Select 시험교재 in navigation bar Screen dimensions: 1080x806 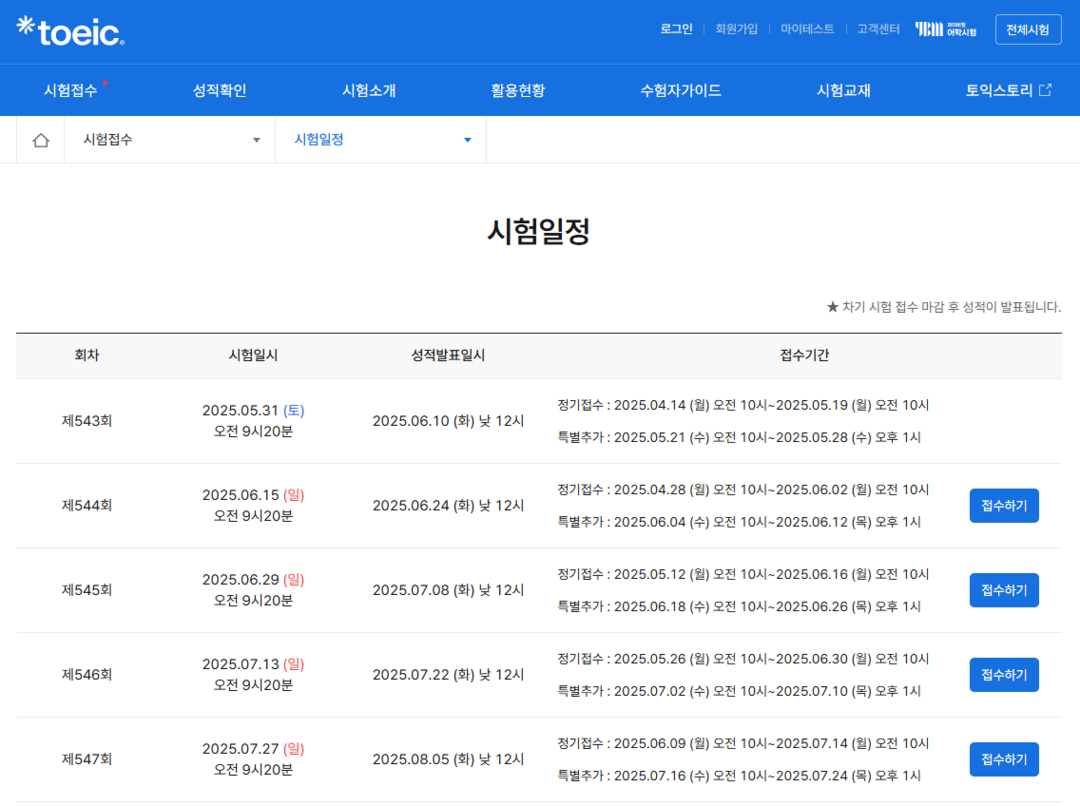(843, 90)
